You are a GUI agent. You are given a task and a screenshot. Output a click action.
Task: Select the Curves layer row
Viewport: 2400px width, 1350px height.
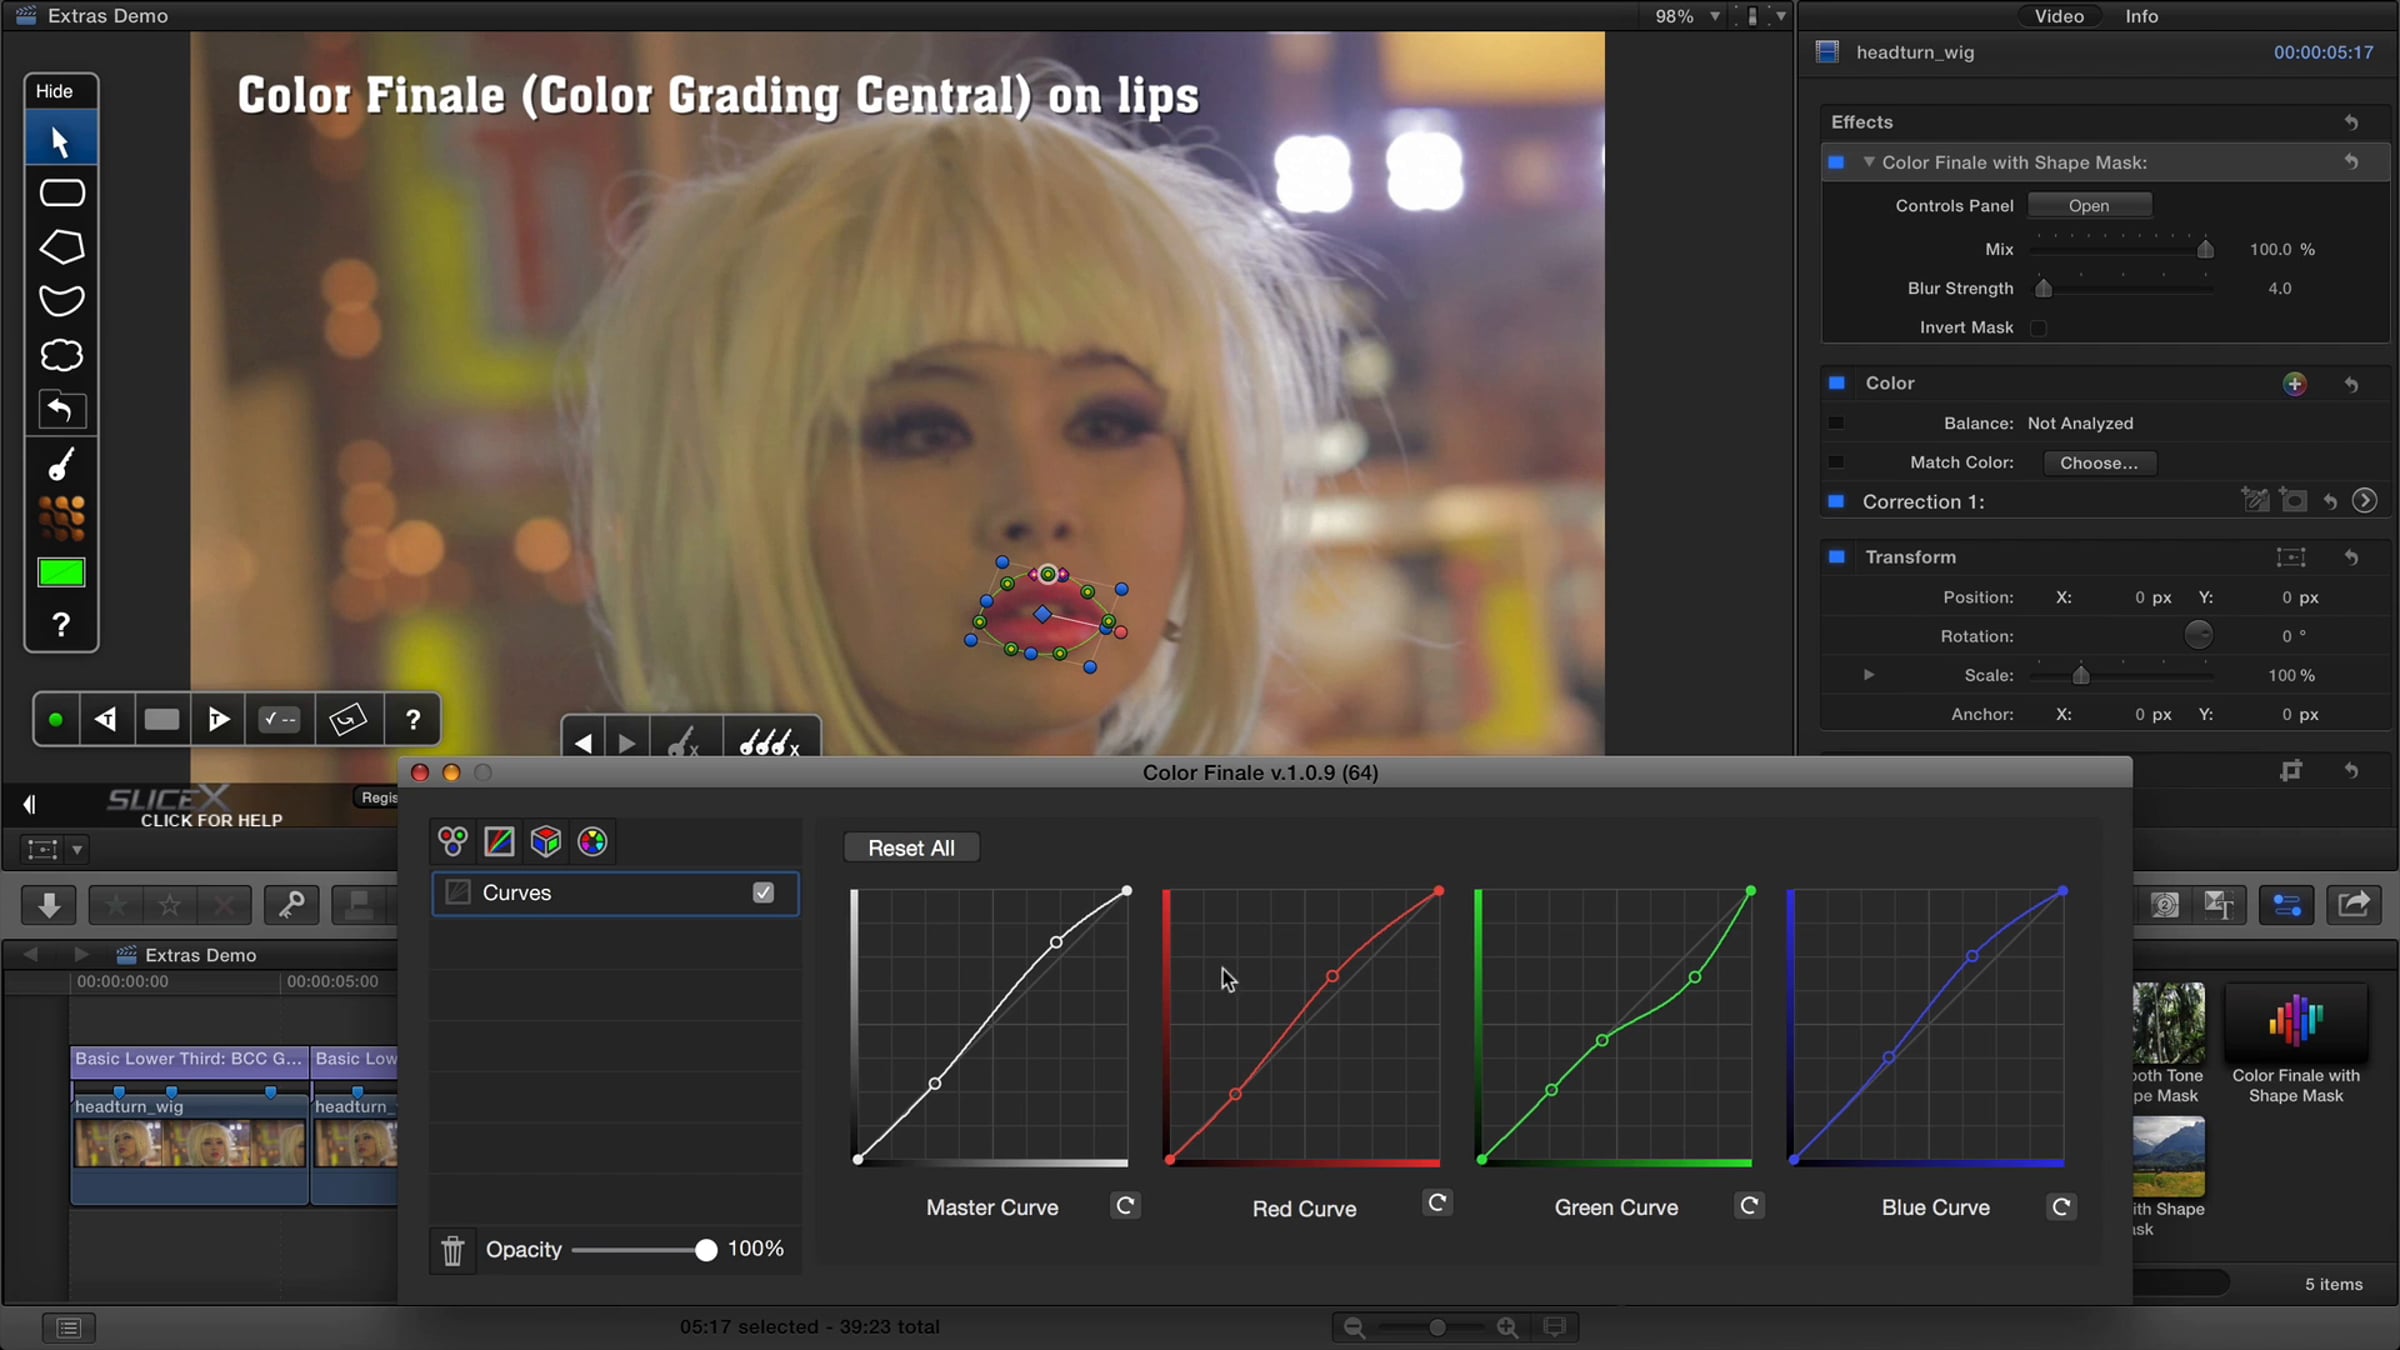(x=615, y=893)
